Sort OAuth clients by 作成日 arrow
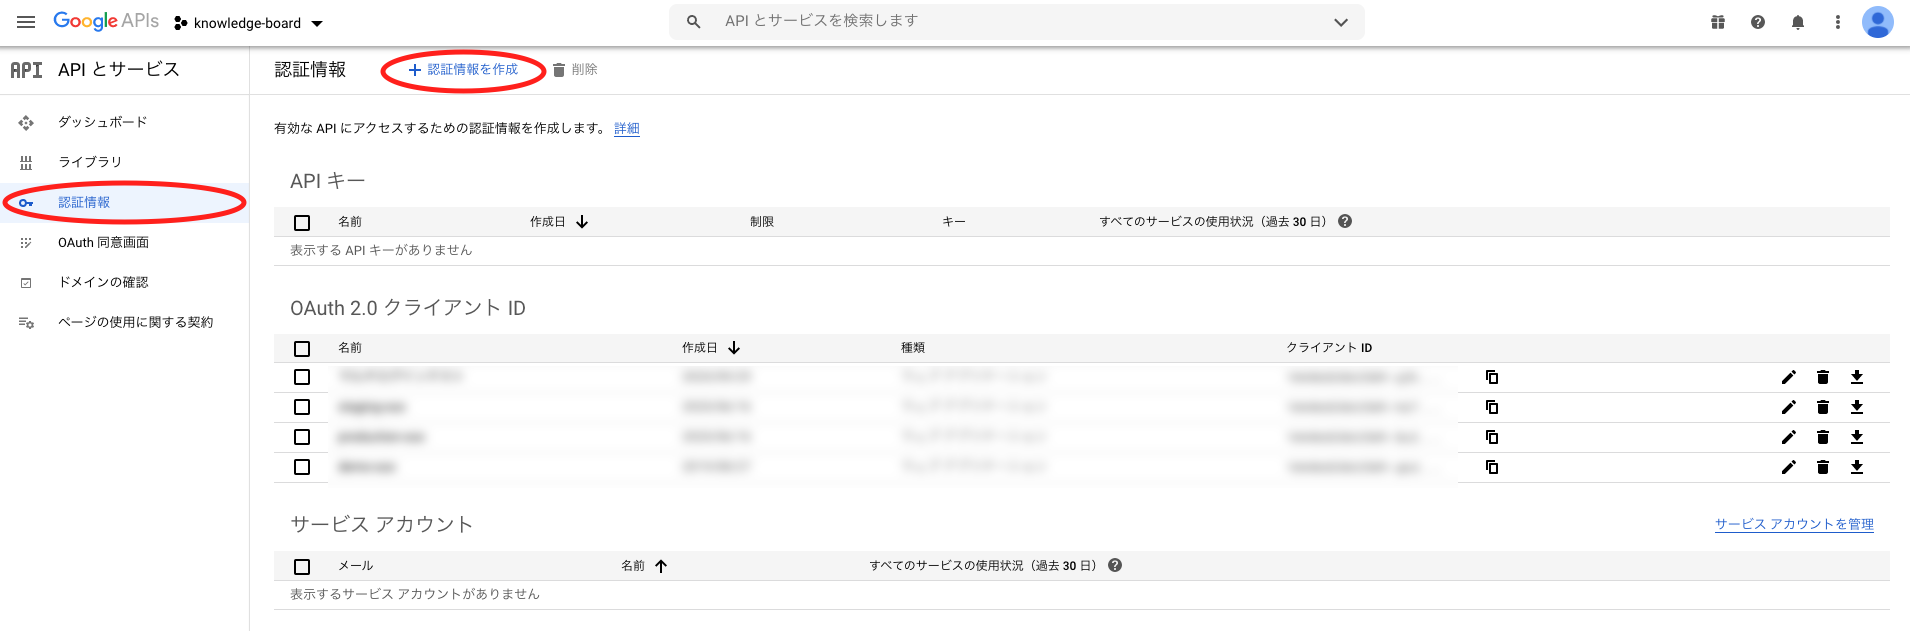This screenshot has width=1910, height=631. [734, 348]
